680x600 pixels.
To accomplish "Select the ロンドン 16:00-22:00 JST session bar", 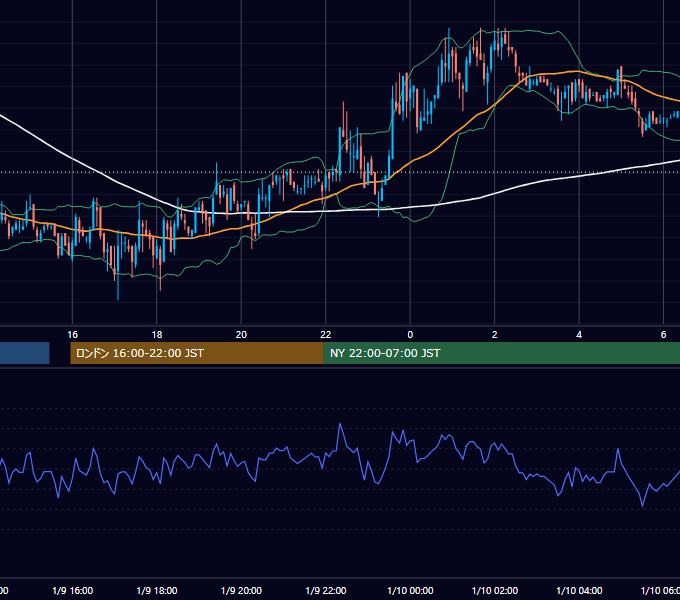I will click(197, 353).
